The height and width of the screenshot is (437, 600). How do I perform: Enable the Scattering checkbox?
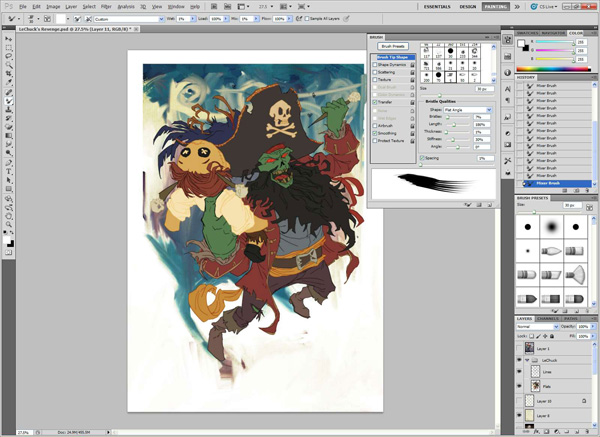click(x=375, y=72)
